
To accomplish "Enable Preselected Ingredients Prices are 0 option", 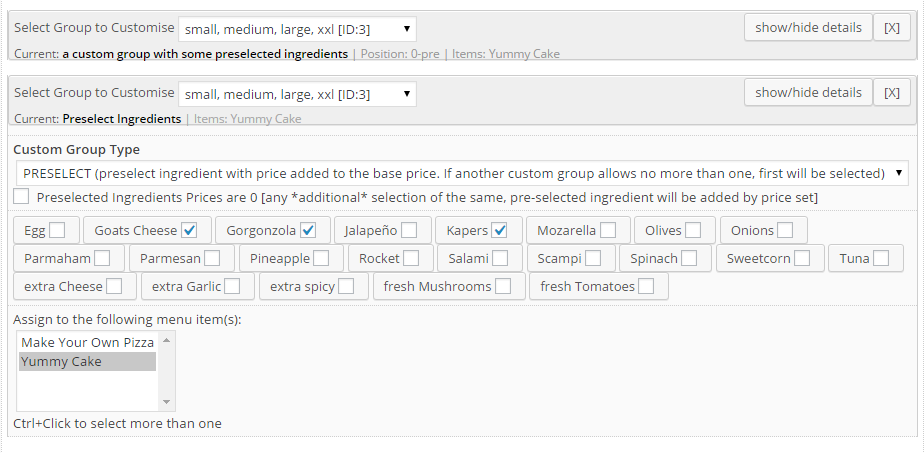I will 21,197.
